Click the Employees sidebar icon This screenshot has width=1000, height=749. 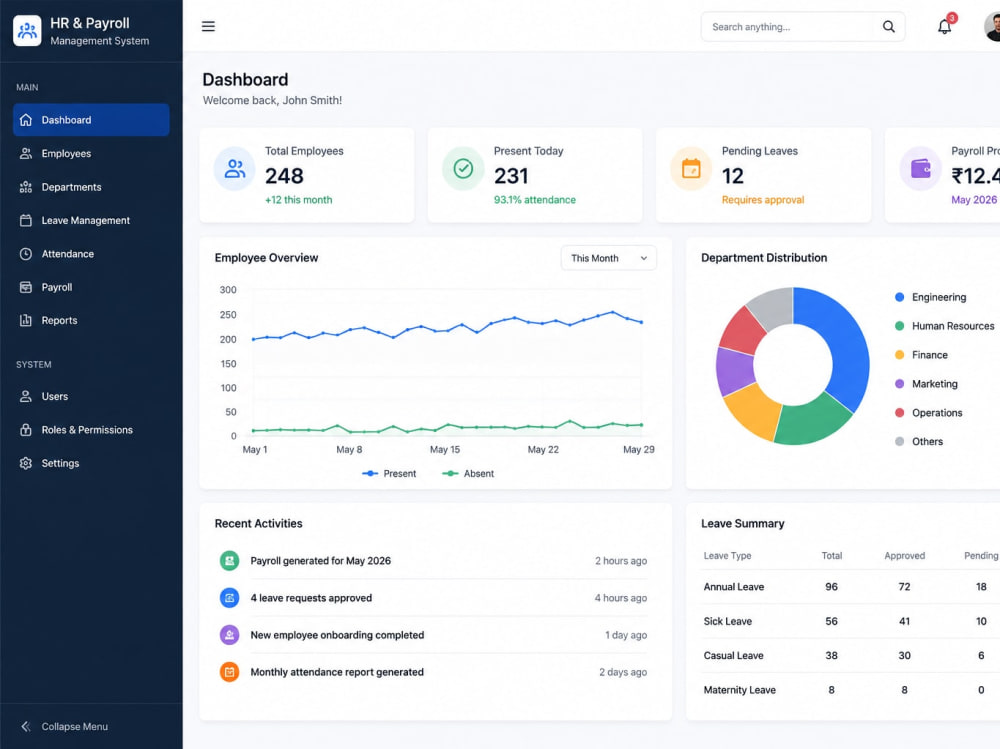point(26,153)
